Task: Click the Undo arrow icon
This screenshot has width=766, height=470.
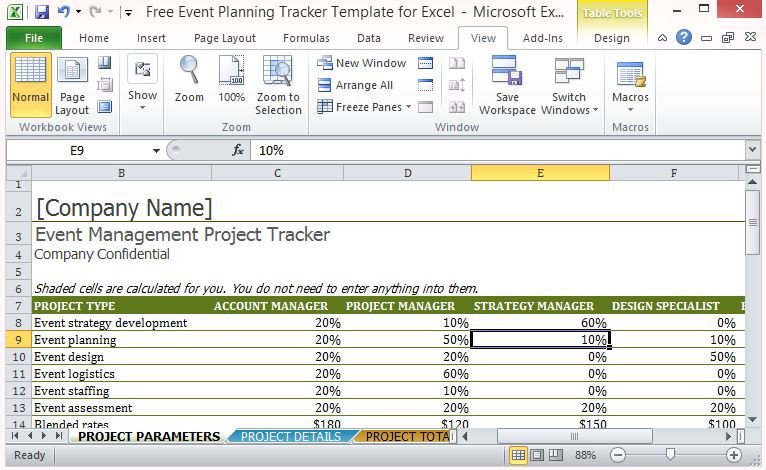Action: [64, 11]
